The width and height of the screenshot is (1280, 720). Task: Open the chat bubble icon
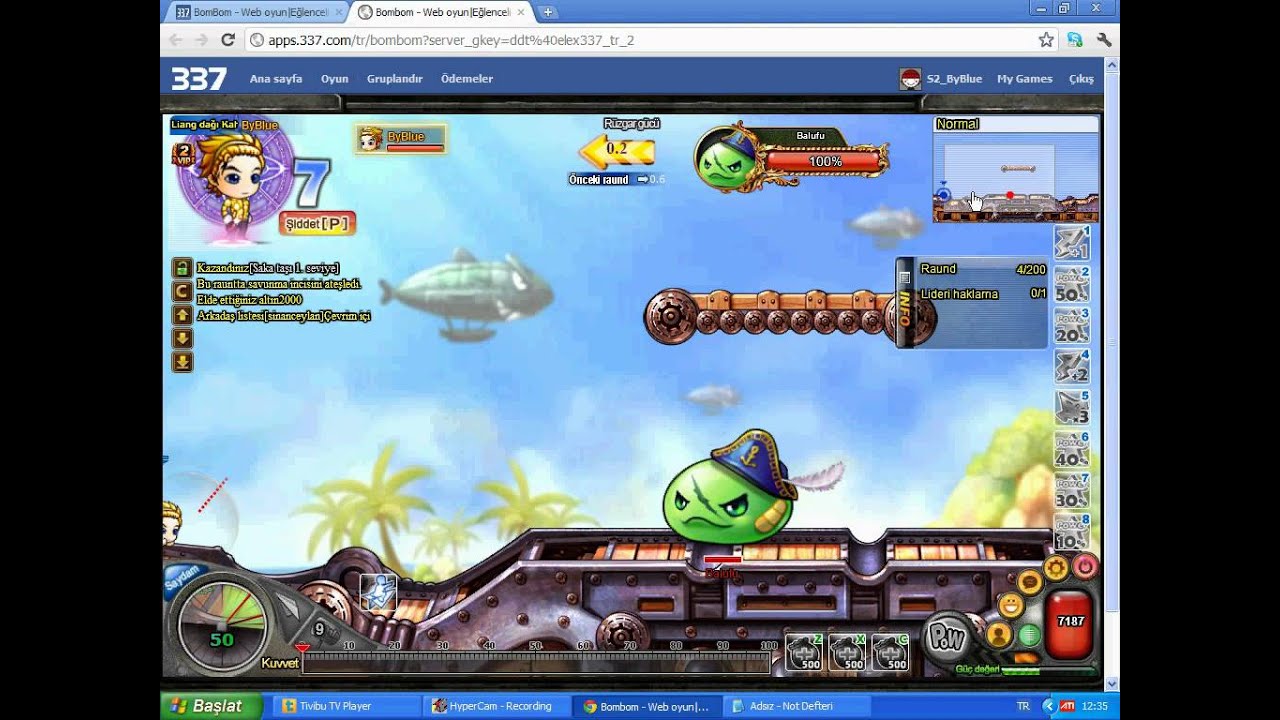[1029, 581]
